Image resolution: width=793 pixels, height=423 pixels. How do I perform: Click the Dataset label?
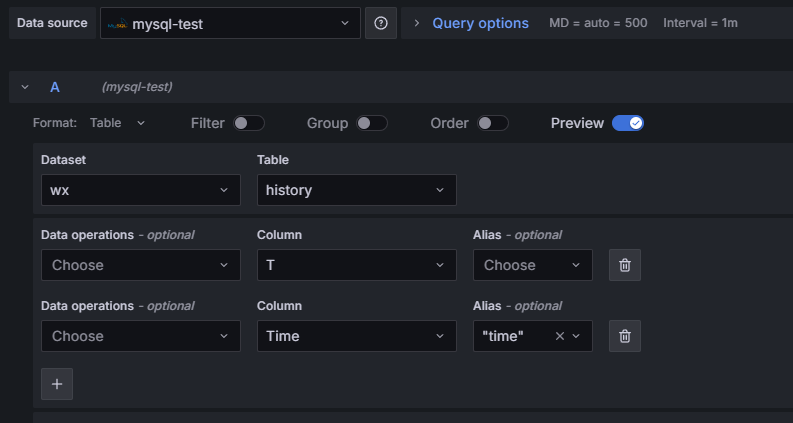point(63,160)
